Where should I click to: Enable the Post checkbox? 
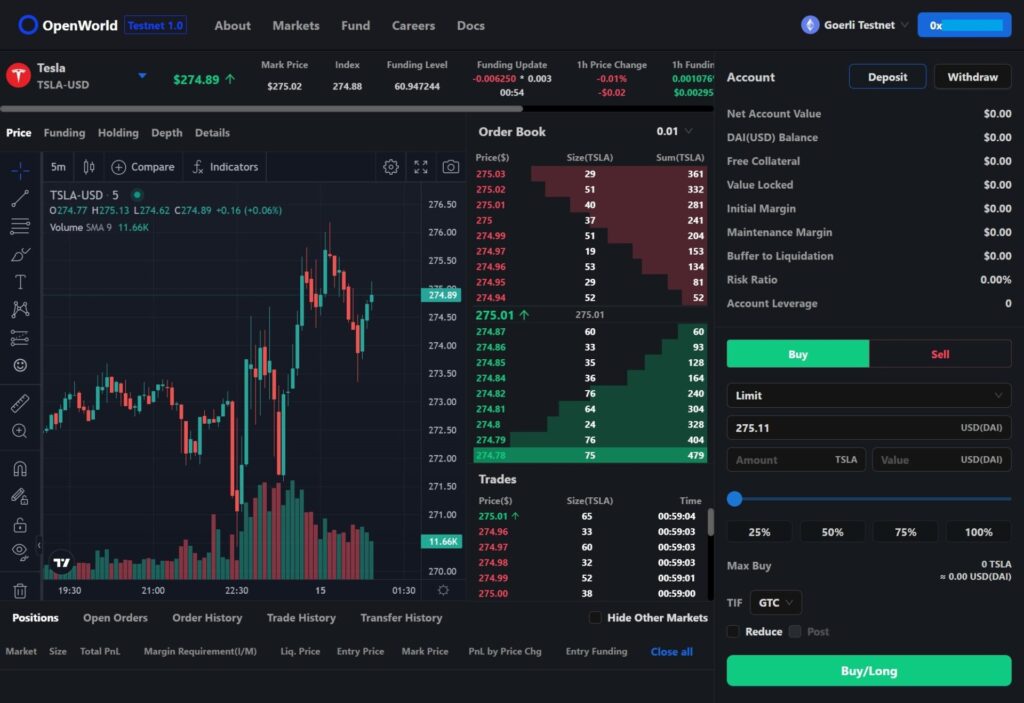[x=795, y=631]
